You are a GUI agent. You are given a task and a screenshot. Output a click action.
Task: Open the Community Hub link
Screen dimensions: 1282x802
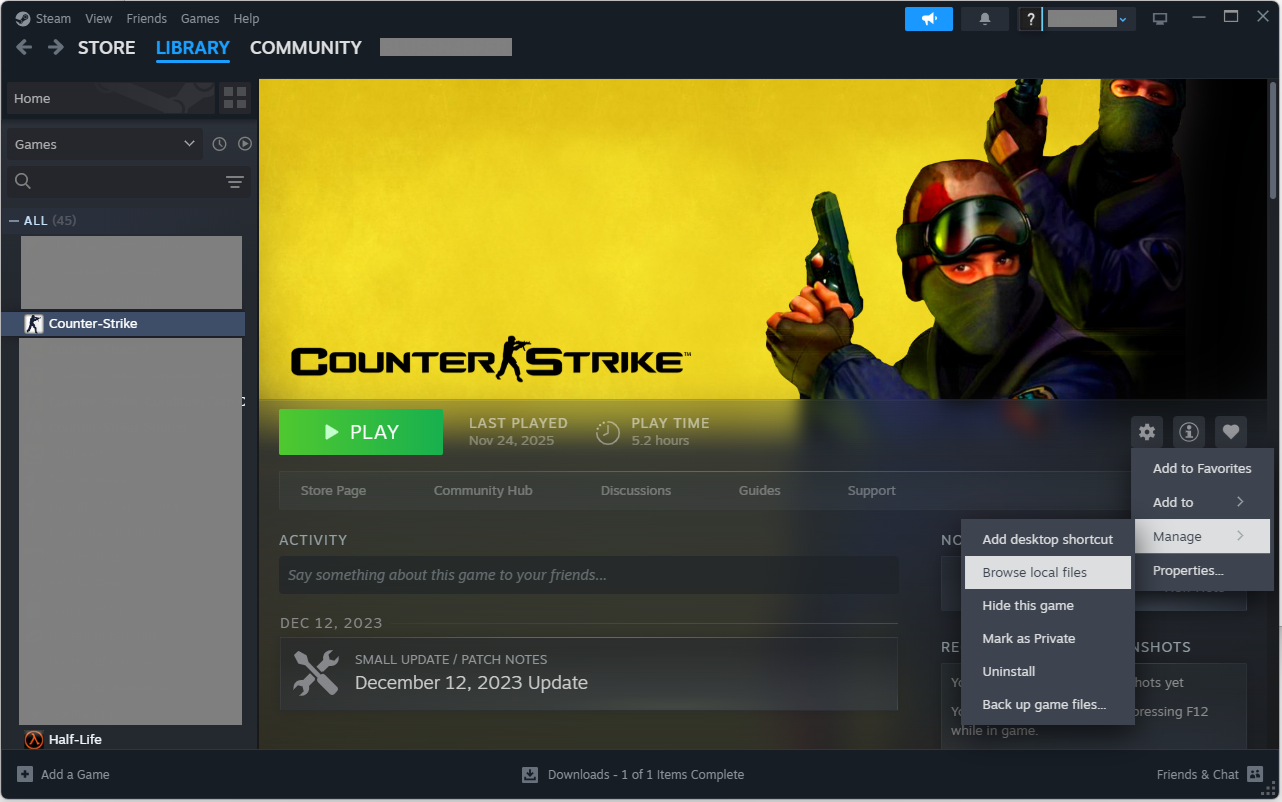point(483,490)
